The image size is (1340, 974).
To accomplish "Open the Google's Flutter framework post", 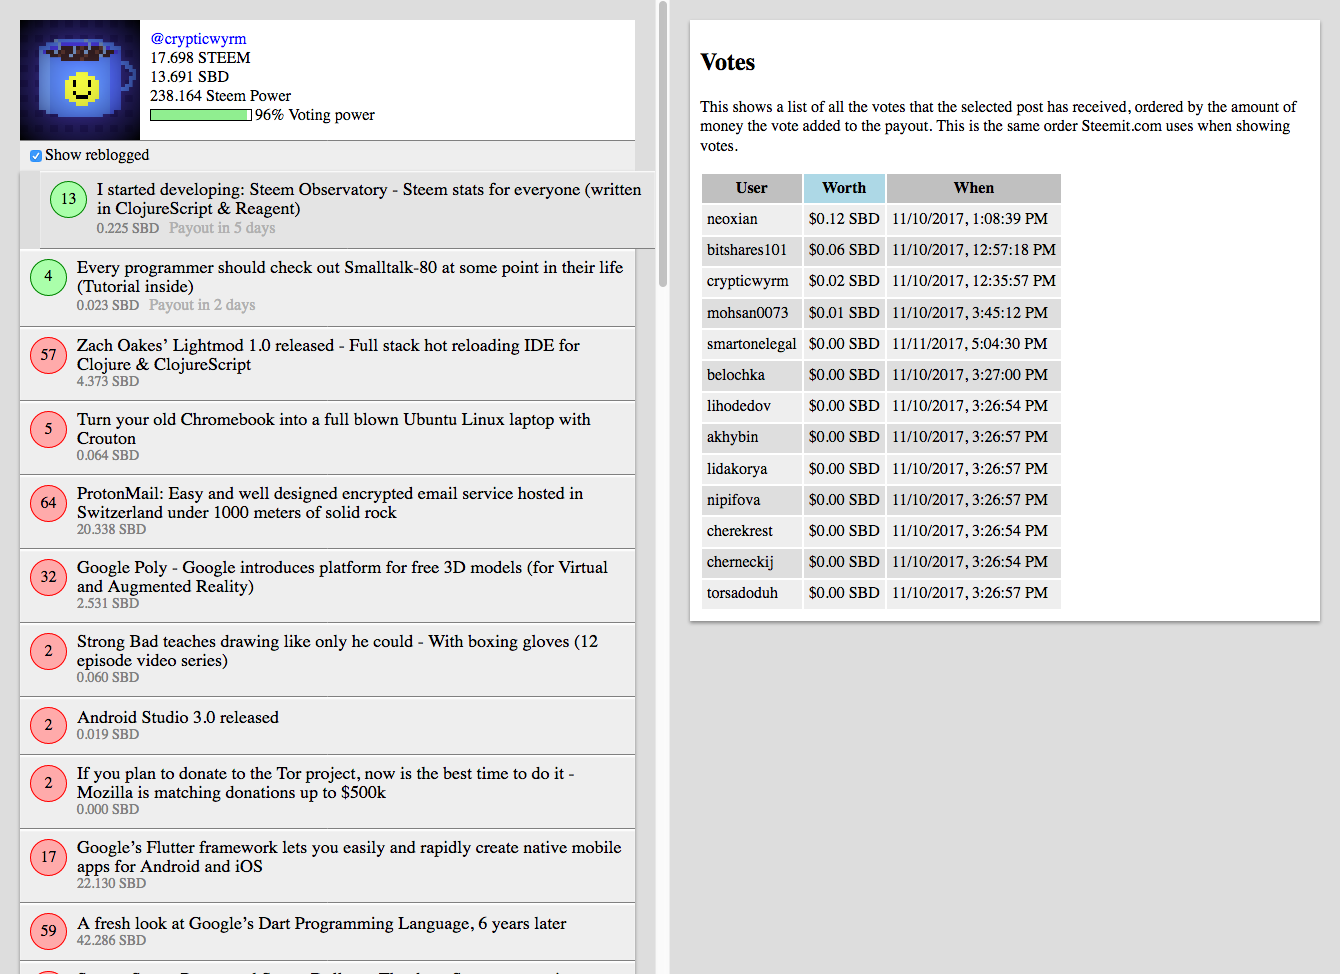I will coord(327,866).
